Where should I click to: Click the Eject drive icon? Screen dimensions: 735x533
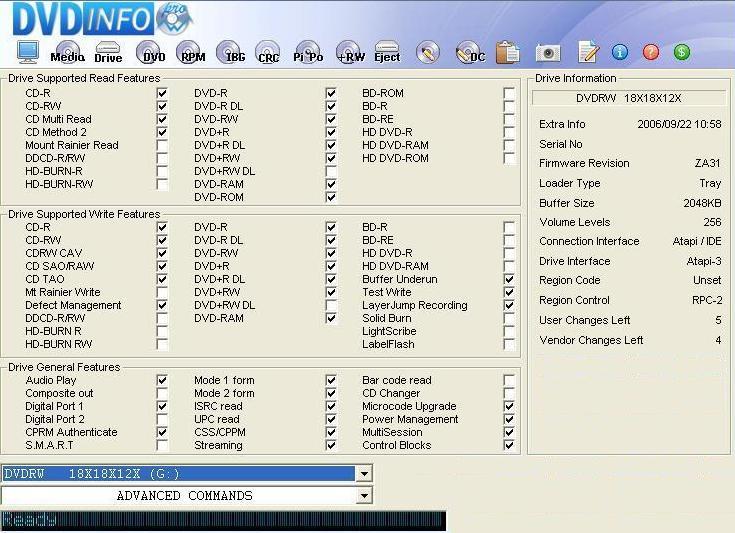pos(387,52)
